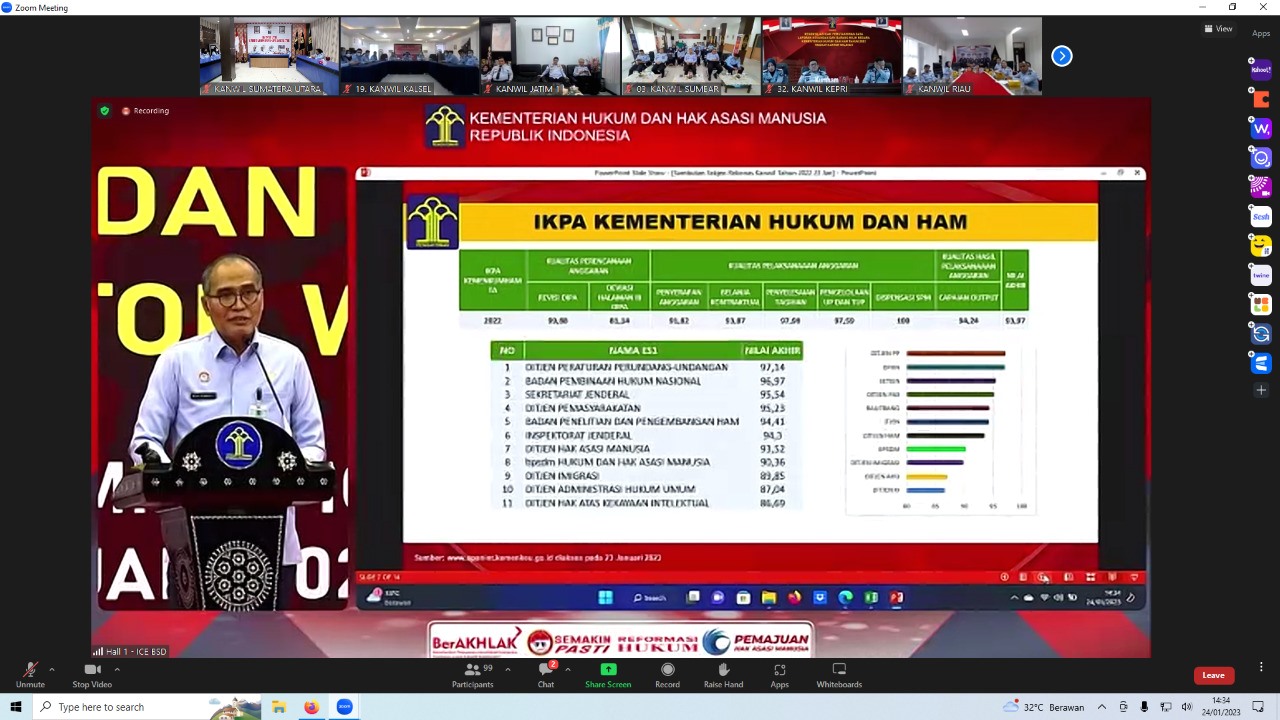
Task: Click the red Leave button
Action: pos(1213,675)
